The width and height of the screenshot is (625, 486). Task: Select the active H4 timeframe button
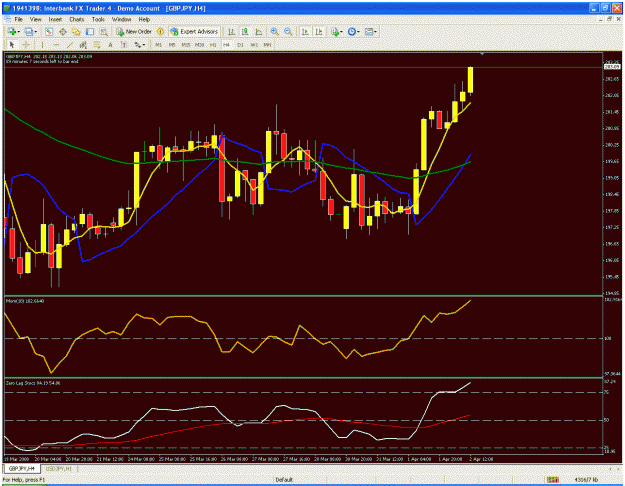226,45
